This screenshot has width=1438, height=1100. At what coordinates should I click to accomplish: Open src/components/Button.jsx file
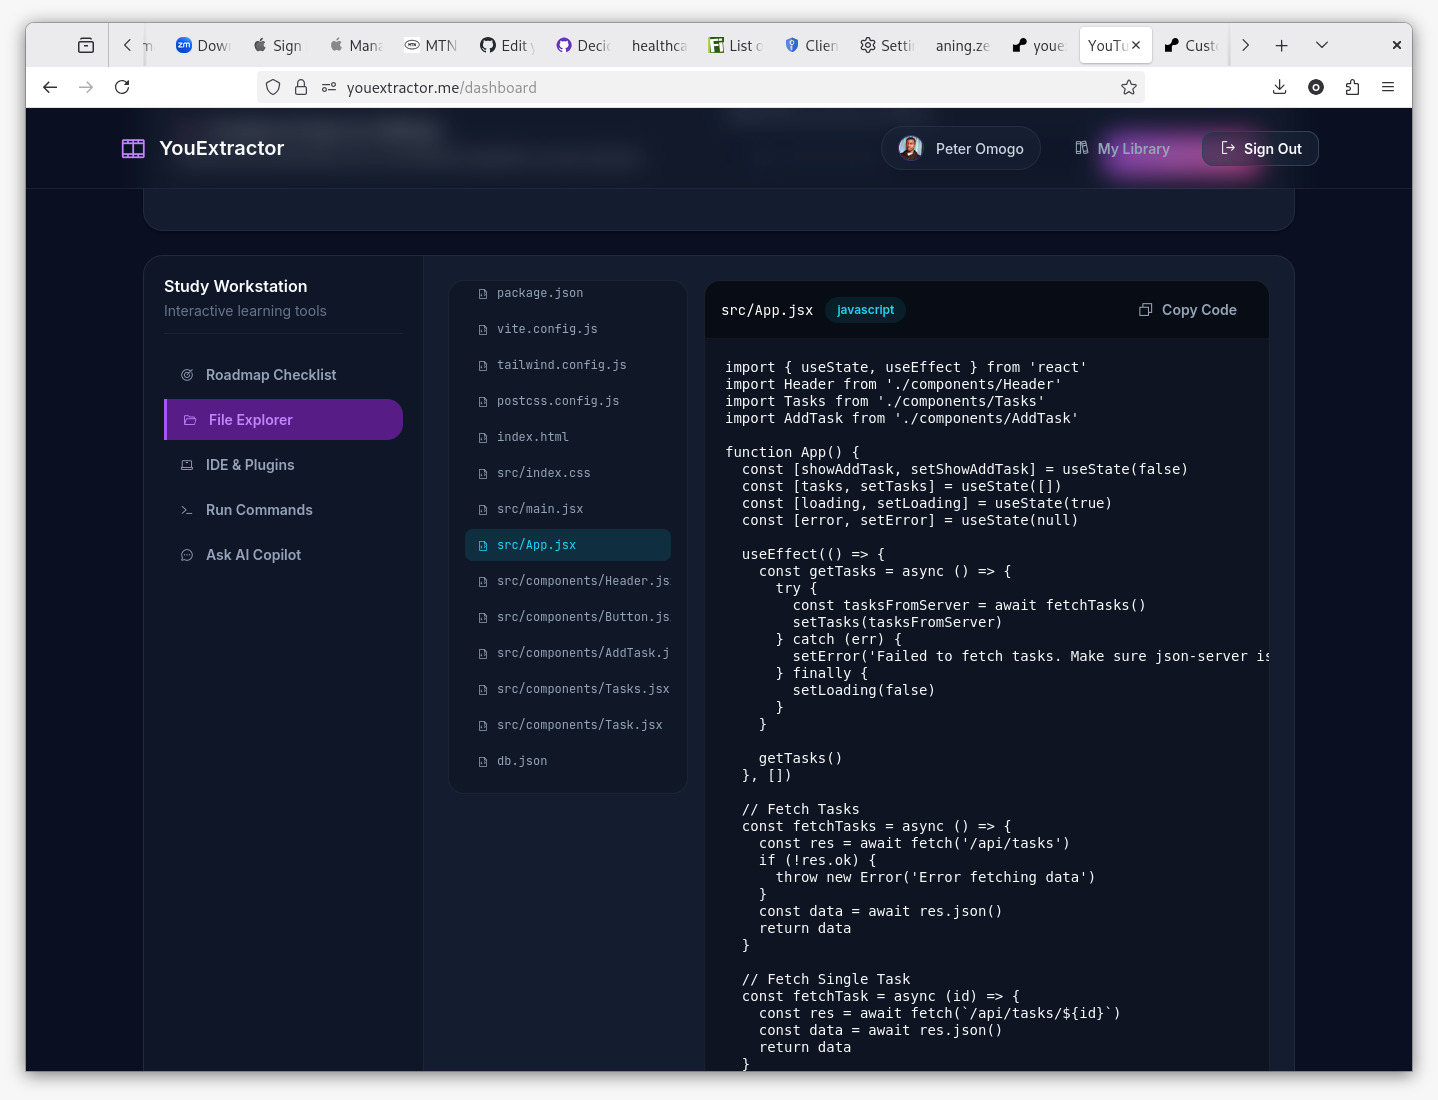[x=568, y=617]
